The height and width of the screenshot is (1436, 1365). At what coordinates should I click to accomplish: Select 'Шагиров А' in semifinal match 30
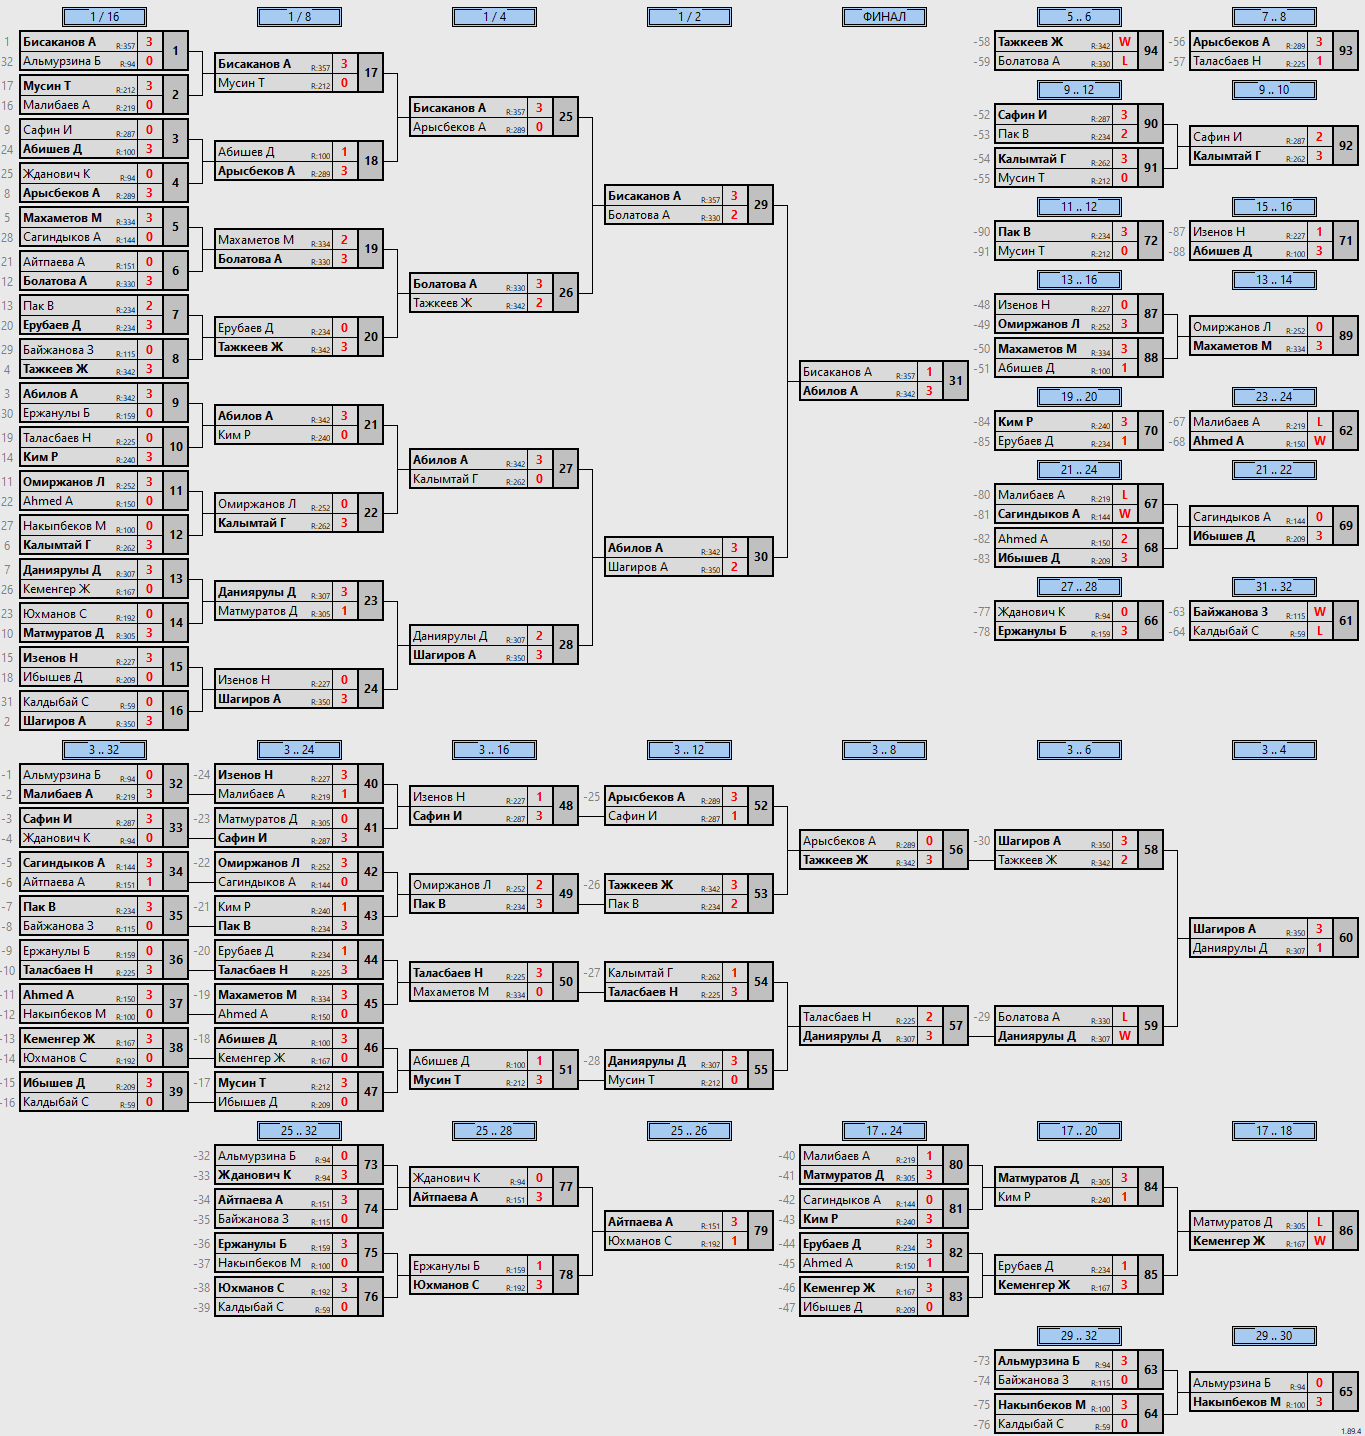(x=638, y=567)
